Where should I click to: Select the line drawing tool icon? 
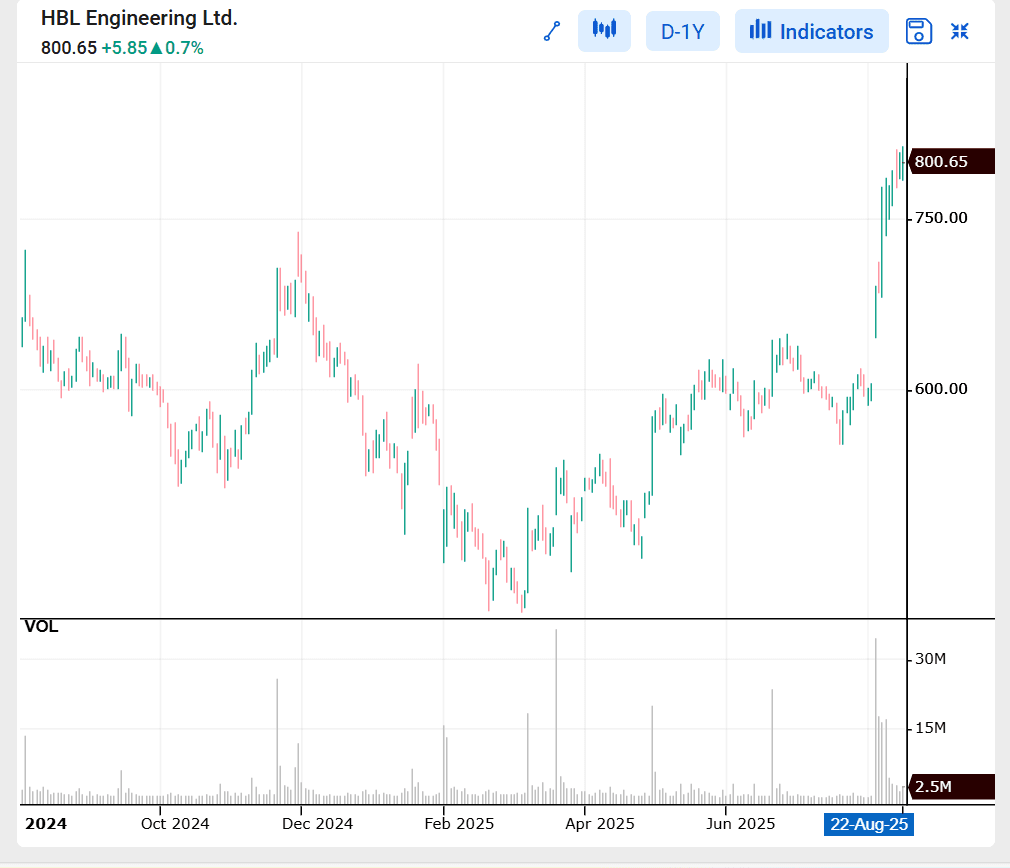pos(552,31)
